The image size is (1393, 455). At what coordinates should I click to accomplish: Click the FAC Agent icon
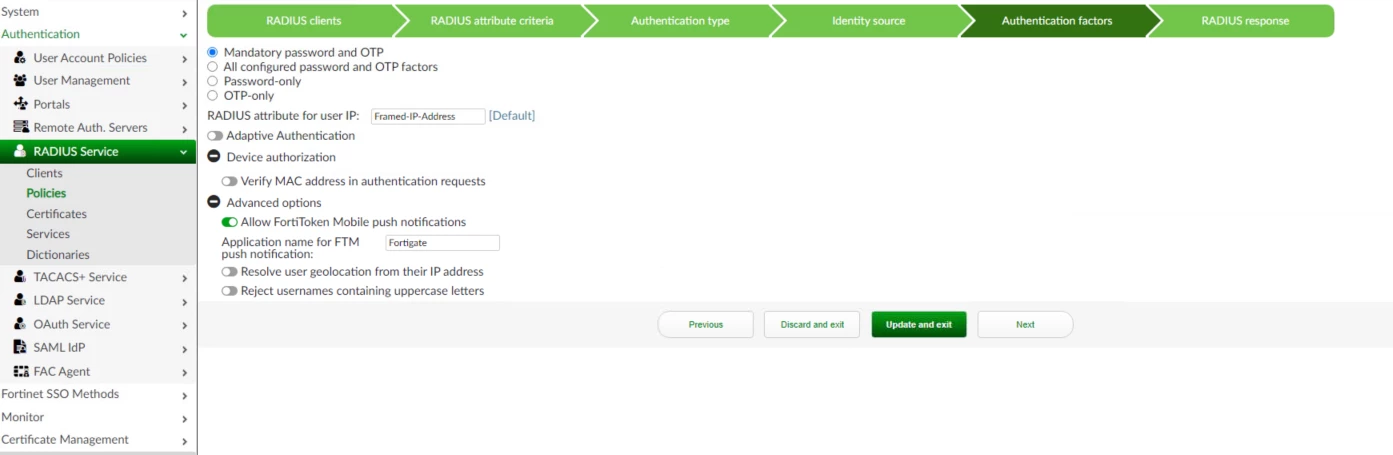pyautogui.click(x=20, y=371)
